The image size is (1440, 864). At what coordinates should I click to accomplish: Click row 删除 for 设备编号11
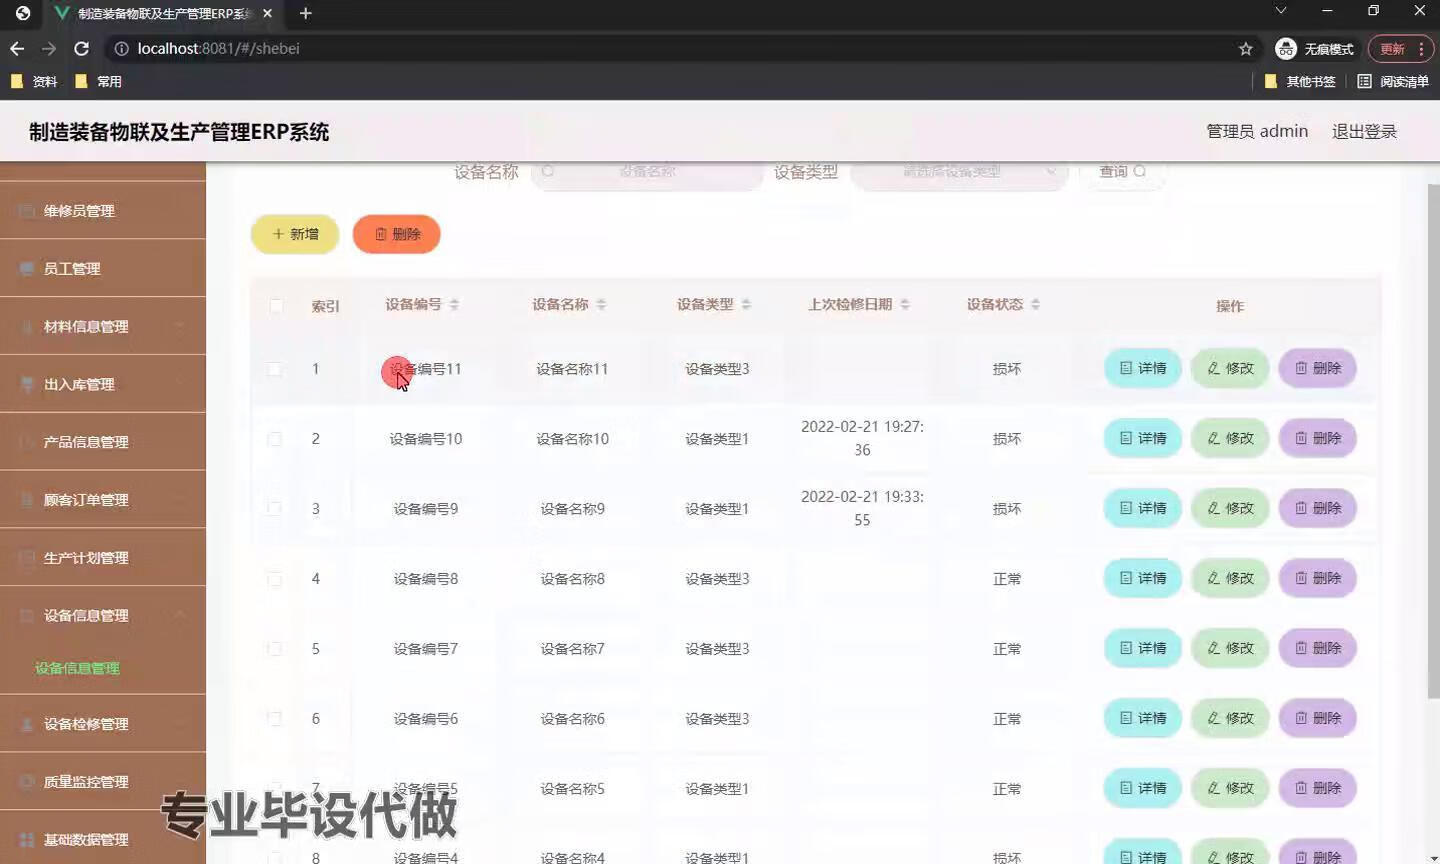(1318, 368)
